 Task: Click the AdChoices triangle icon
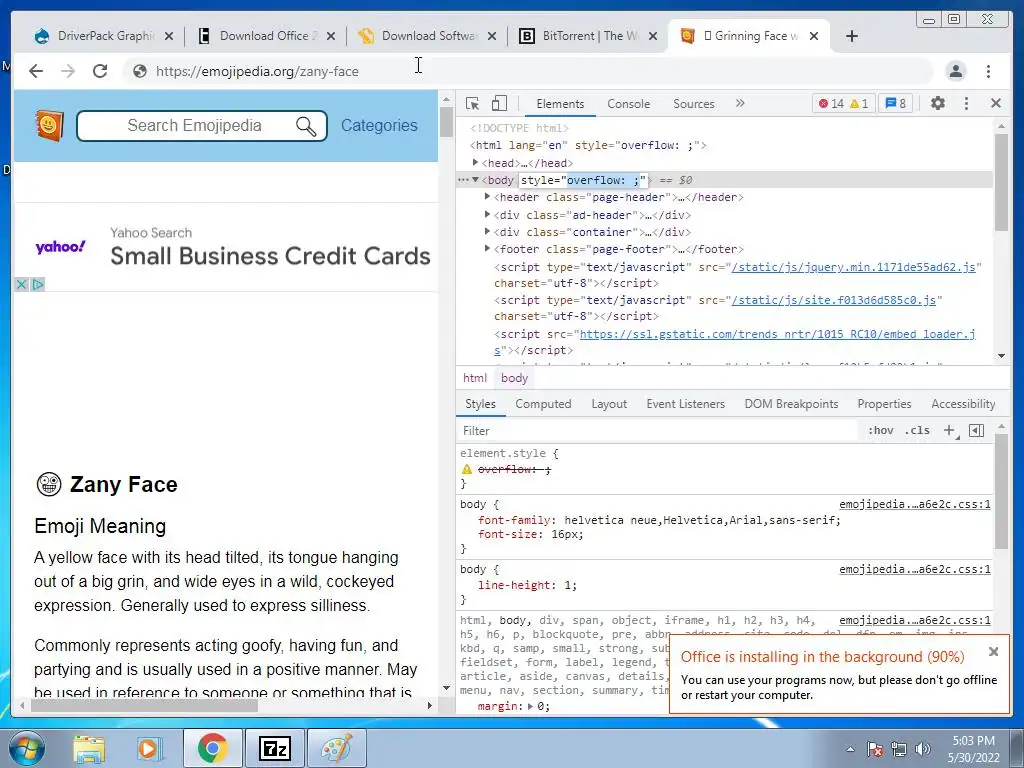[38, 284]
